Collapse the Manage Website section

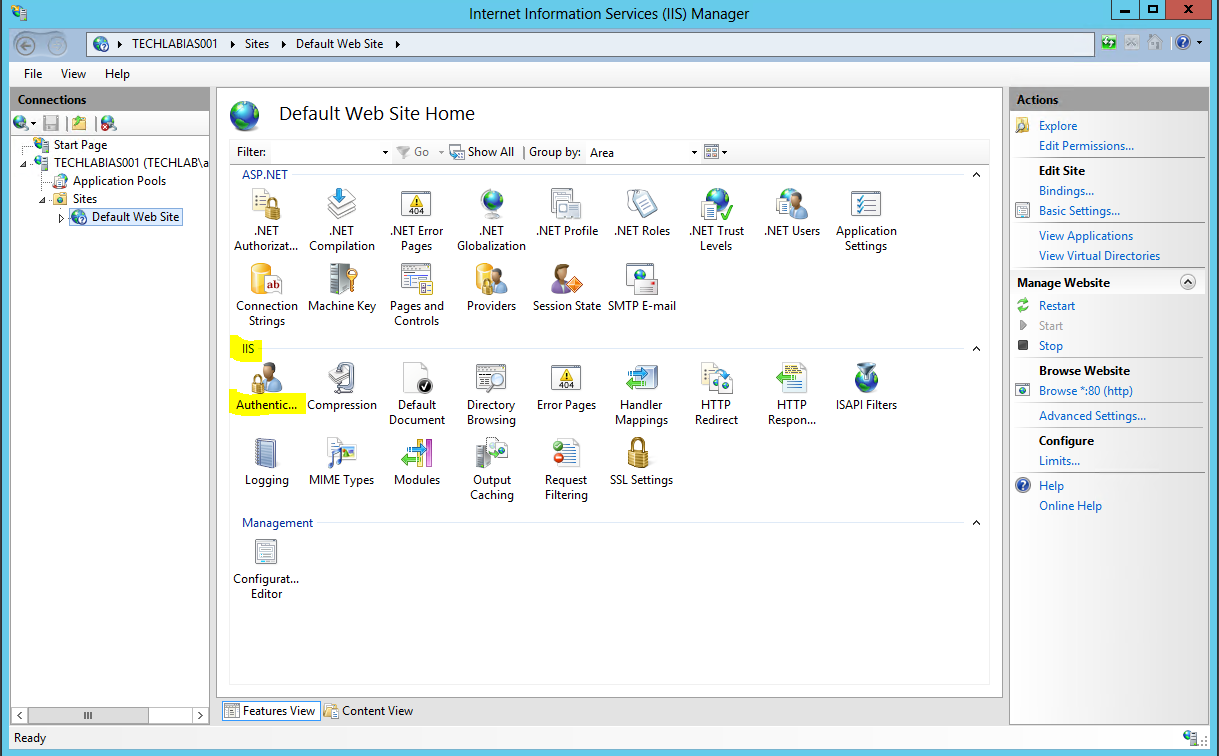[1188, 282]
